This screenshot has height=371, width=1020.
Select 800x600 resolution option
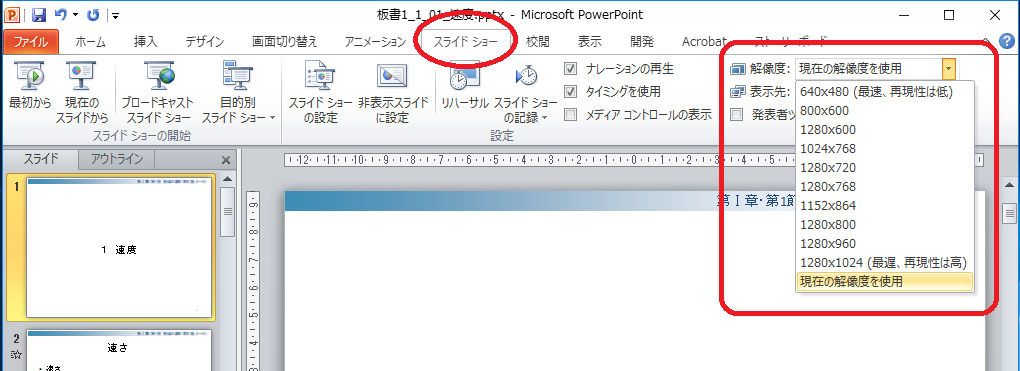(885, 111)
